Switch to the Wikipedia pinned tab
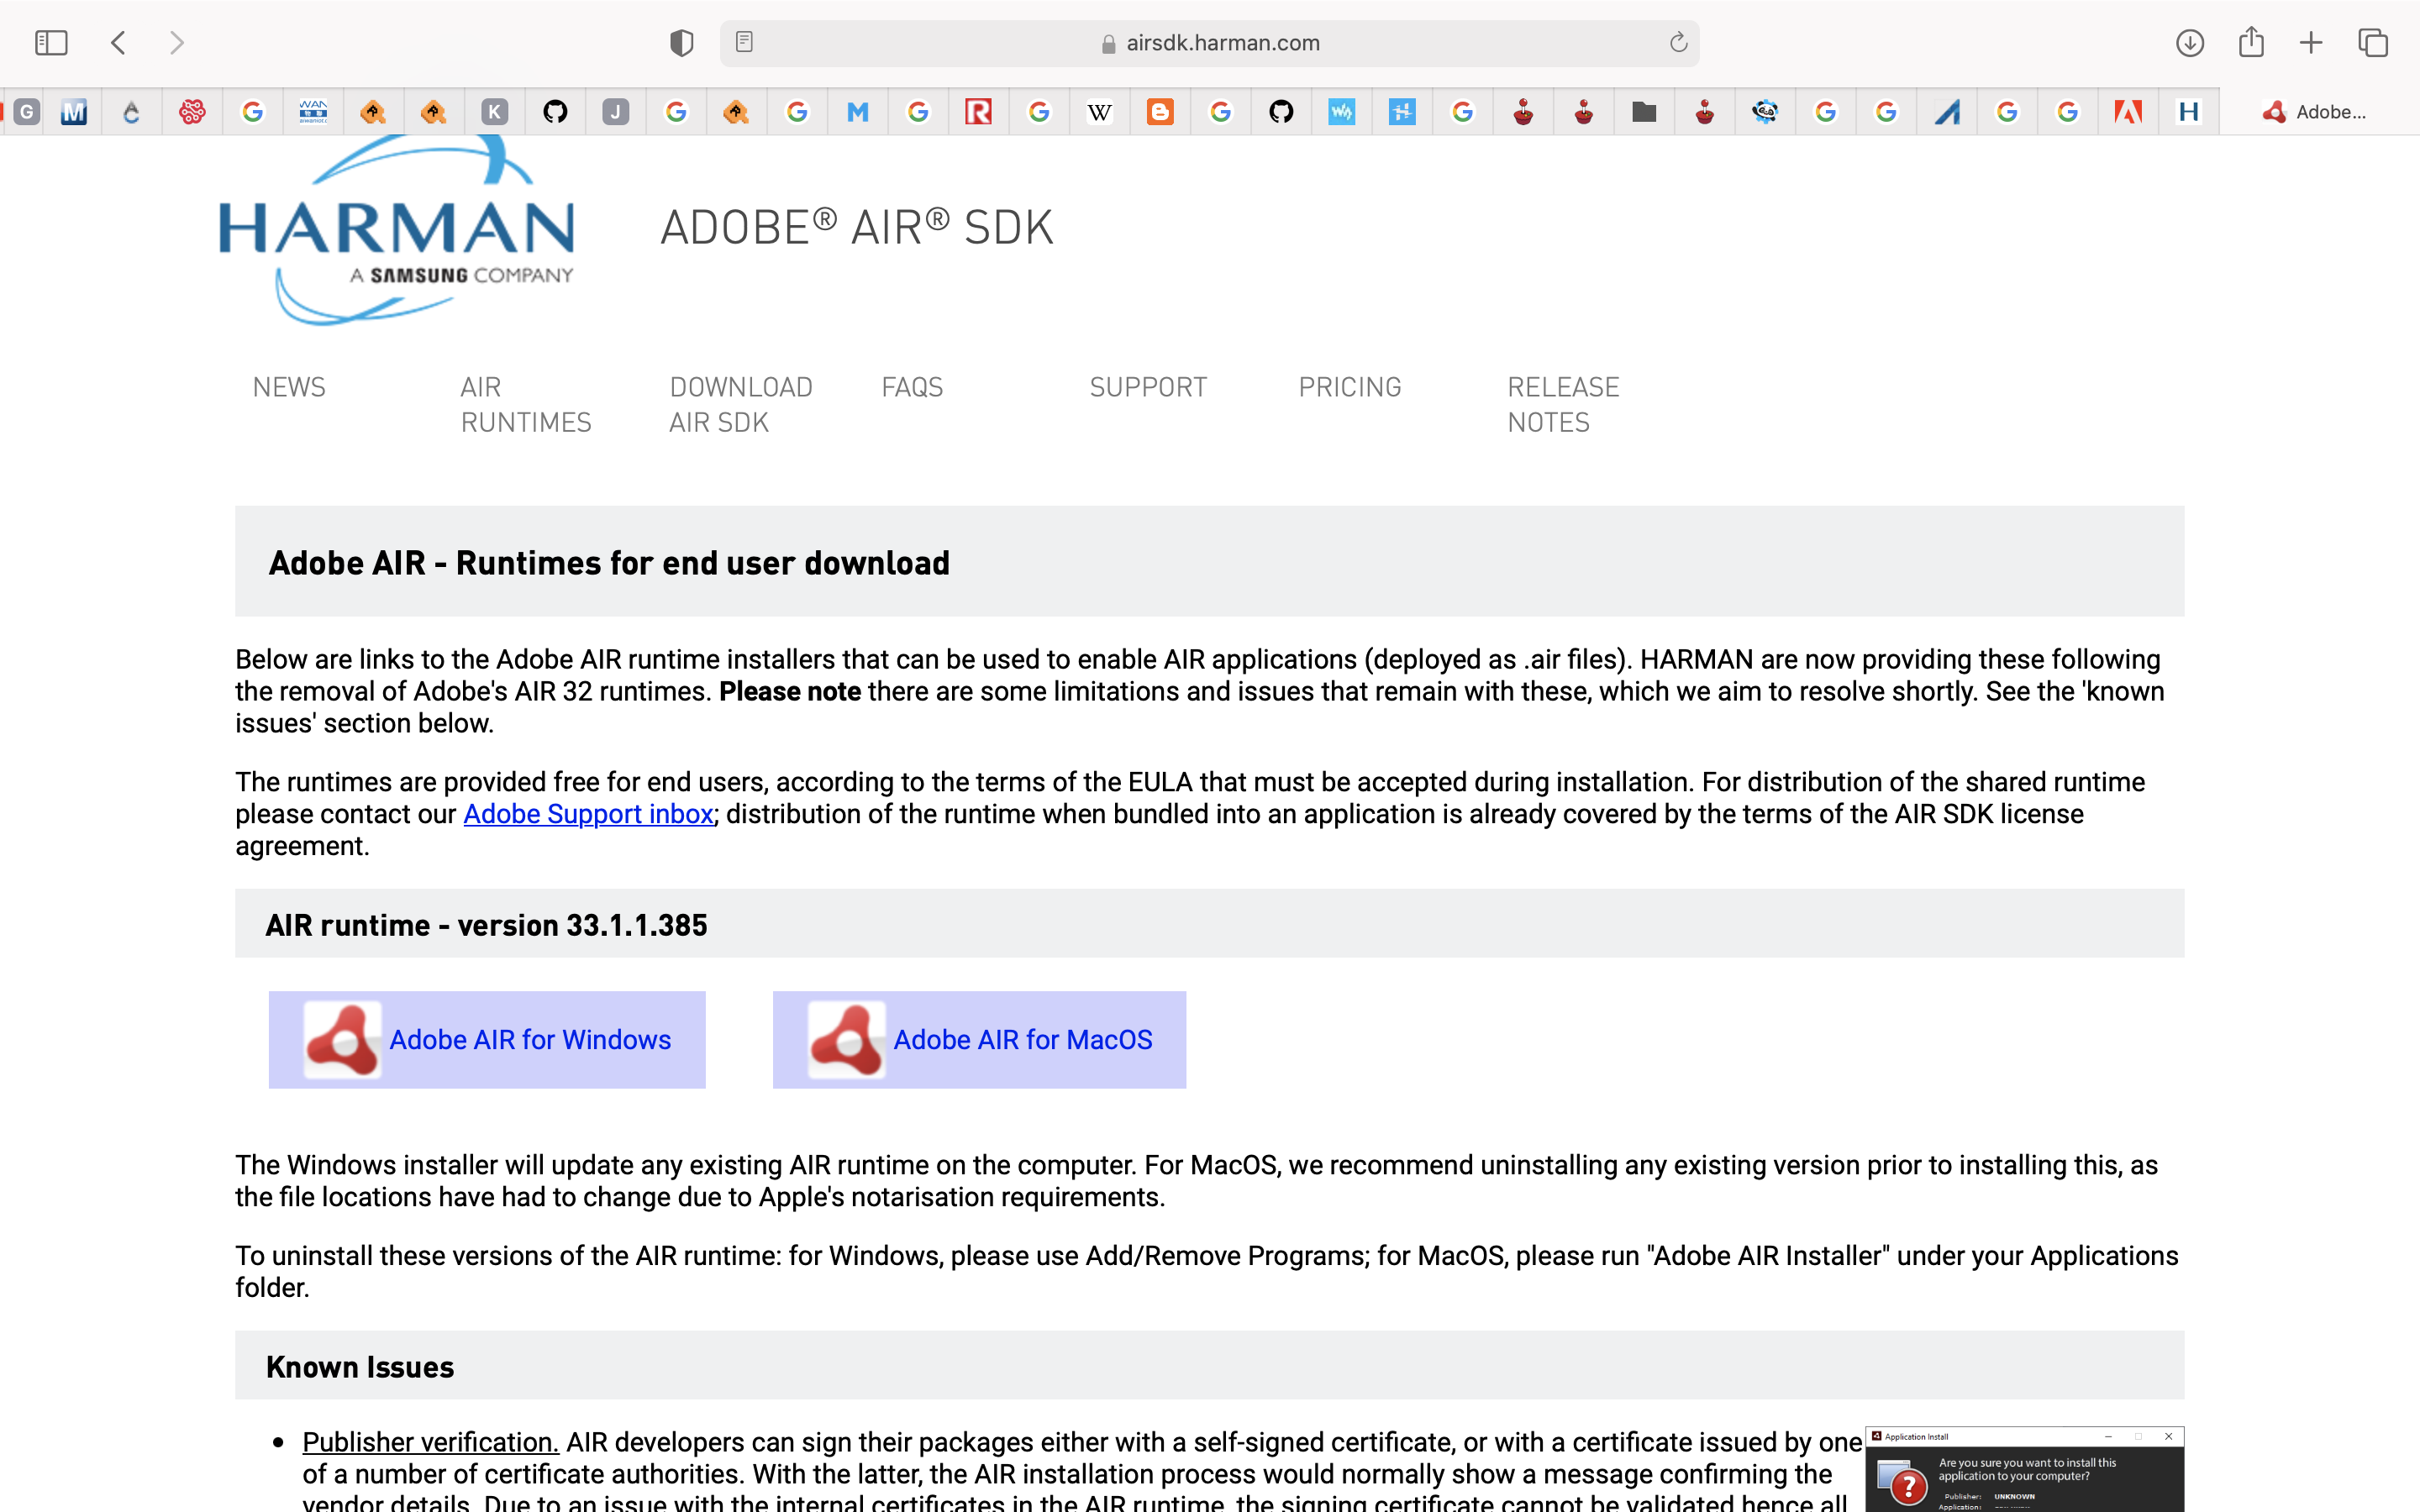The width and height of the screenshot is (2420, 1512). click(1099, 112)
